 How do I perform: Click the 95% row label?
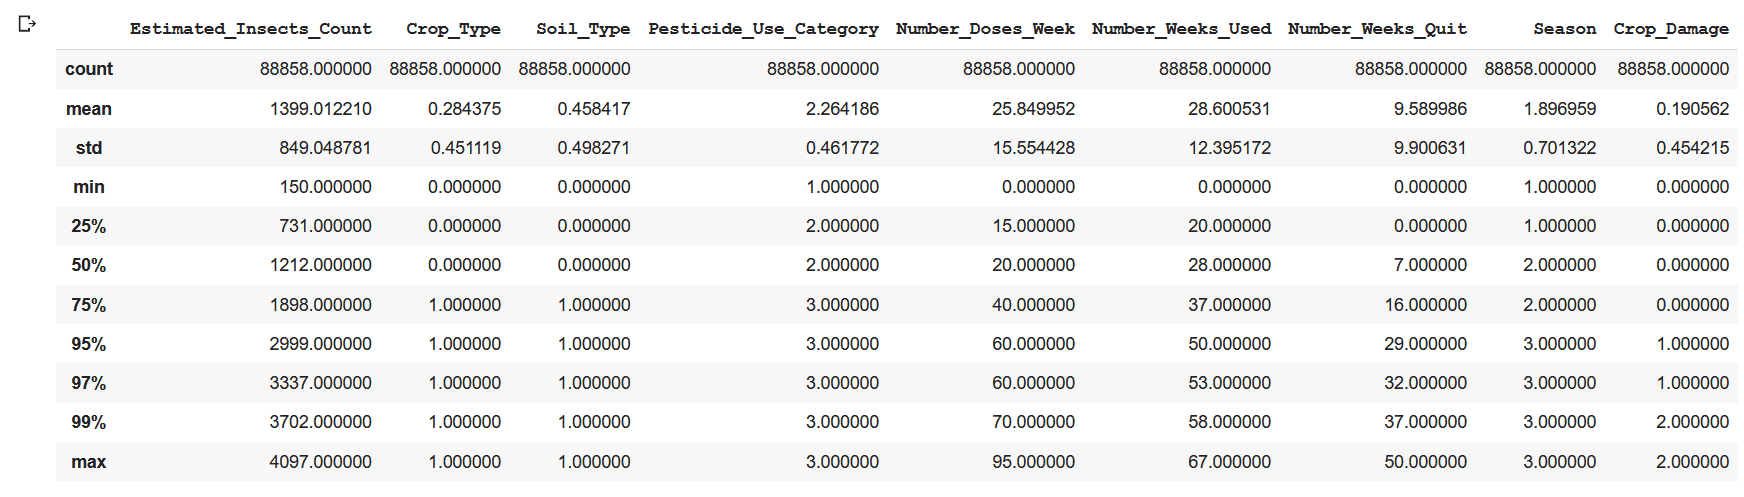coord(89,344)
